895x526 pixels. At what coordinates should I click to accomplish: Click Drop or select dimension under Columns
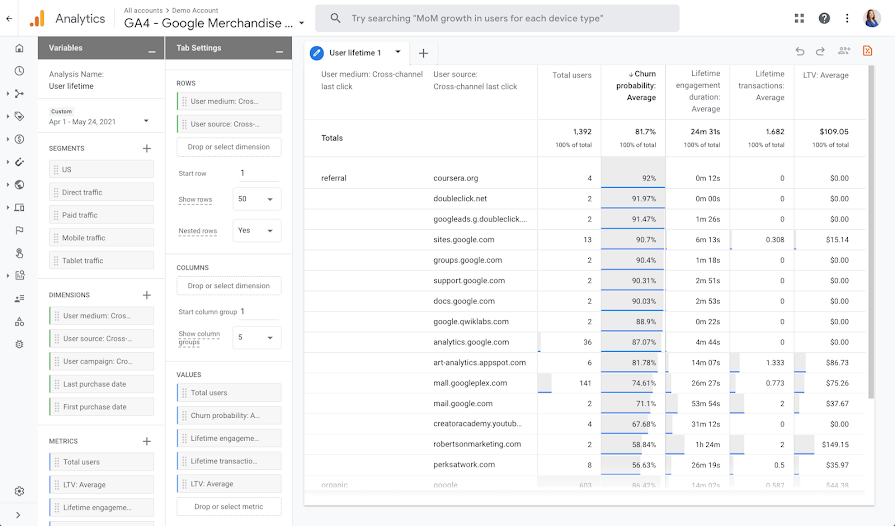pos(229,285)
